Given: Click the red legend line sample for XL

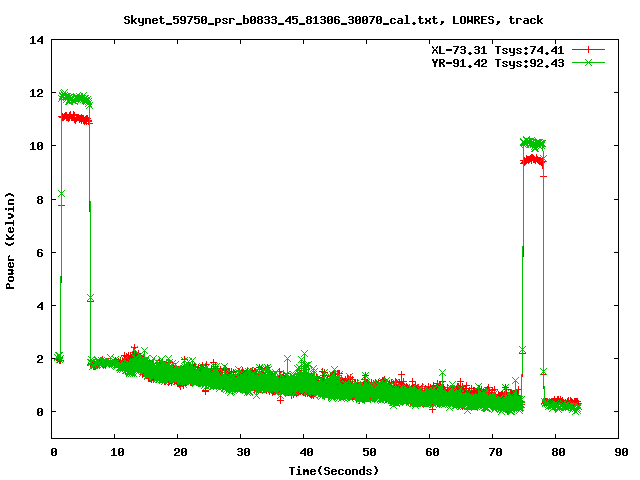Looking at the screenshot, I should pyautogui.click(x=588, y=50).
